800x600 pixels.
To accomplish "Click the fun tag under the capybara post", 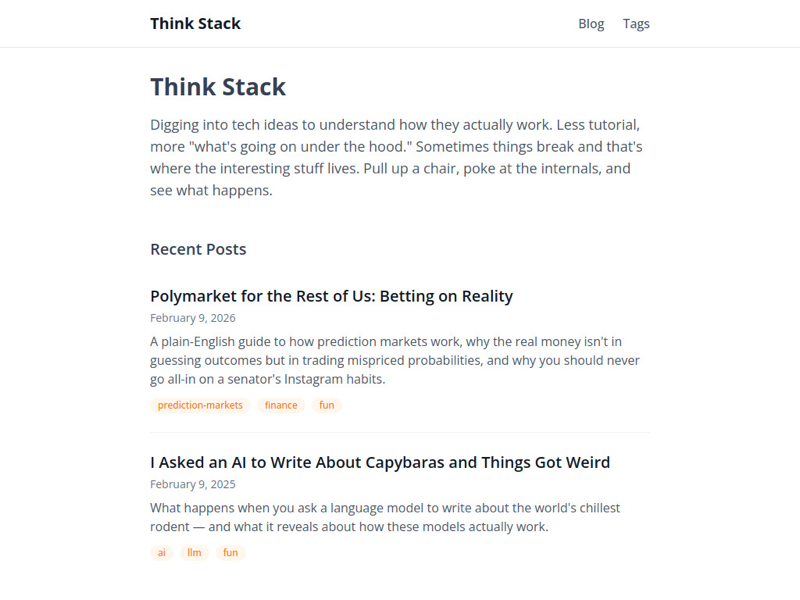I will [230, 552].
